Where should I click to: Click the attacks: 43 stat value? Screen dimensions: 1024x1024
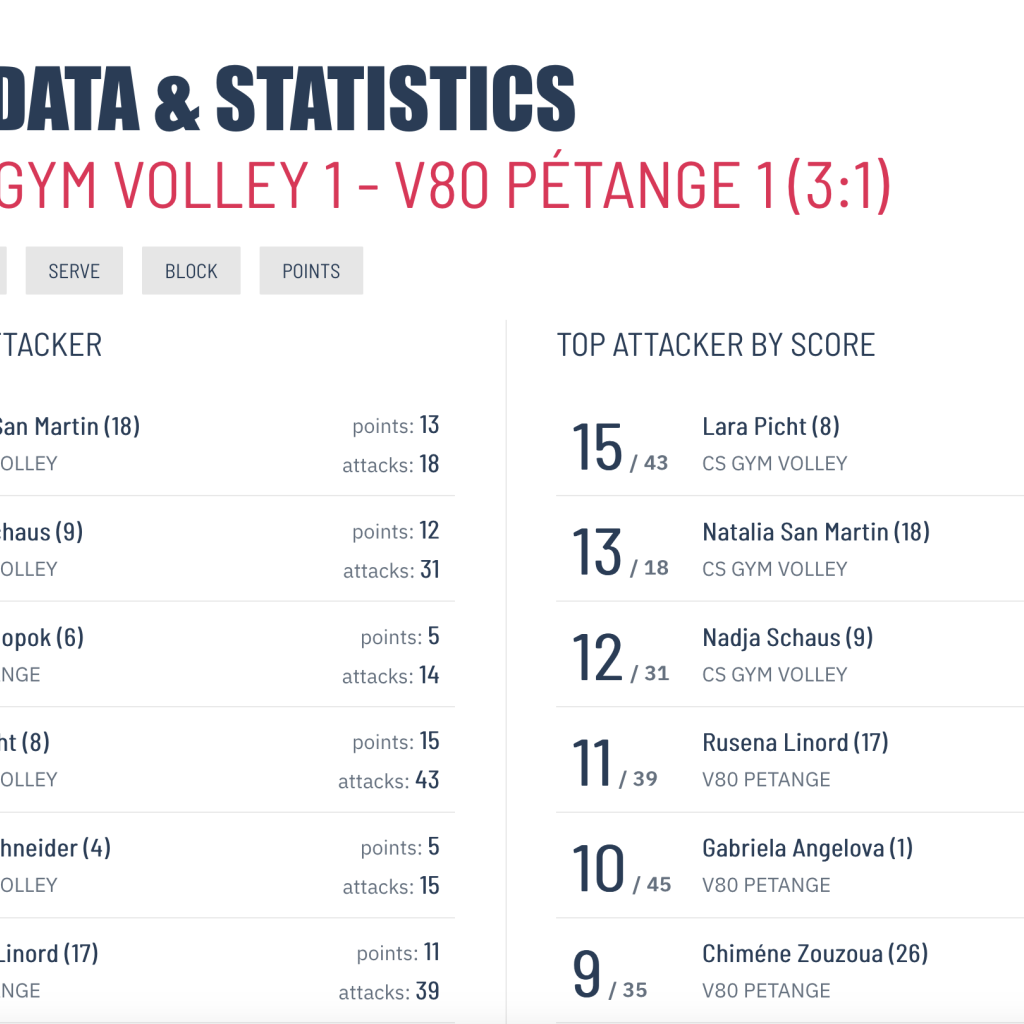point(427,780)
